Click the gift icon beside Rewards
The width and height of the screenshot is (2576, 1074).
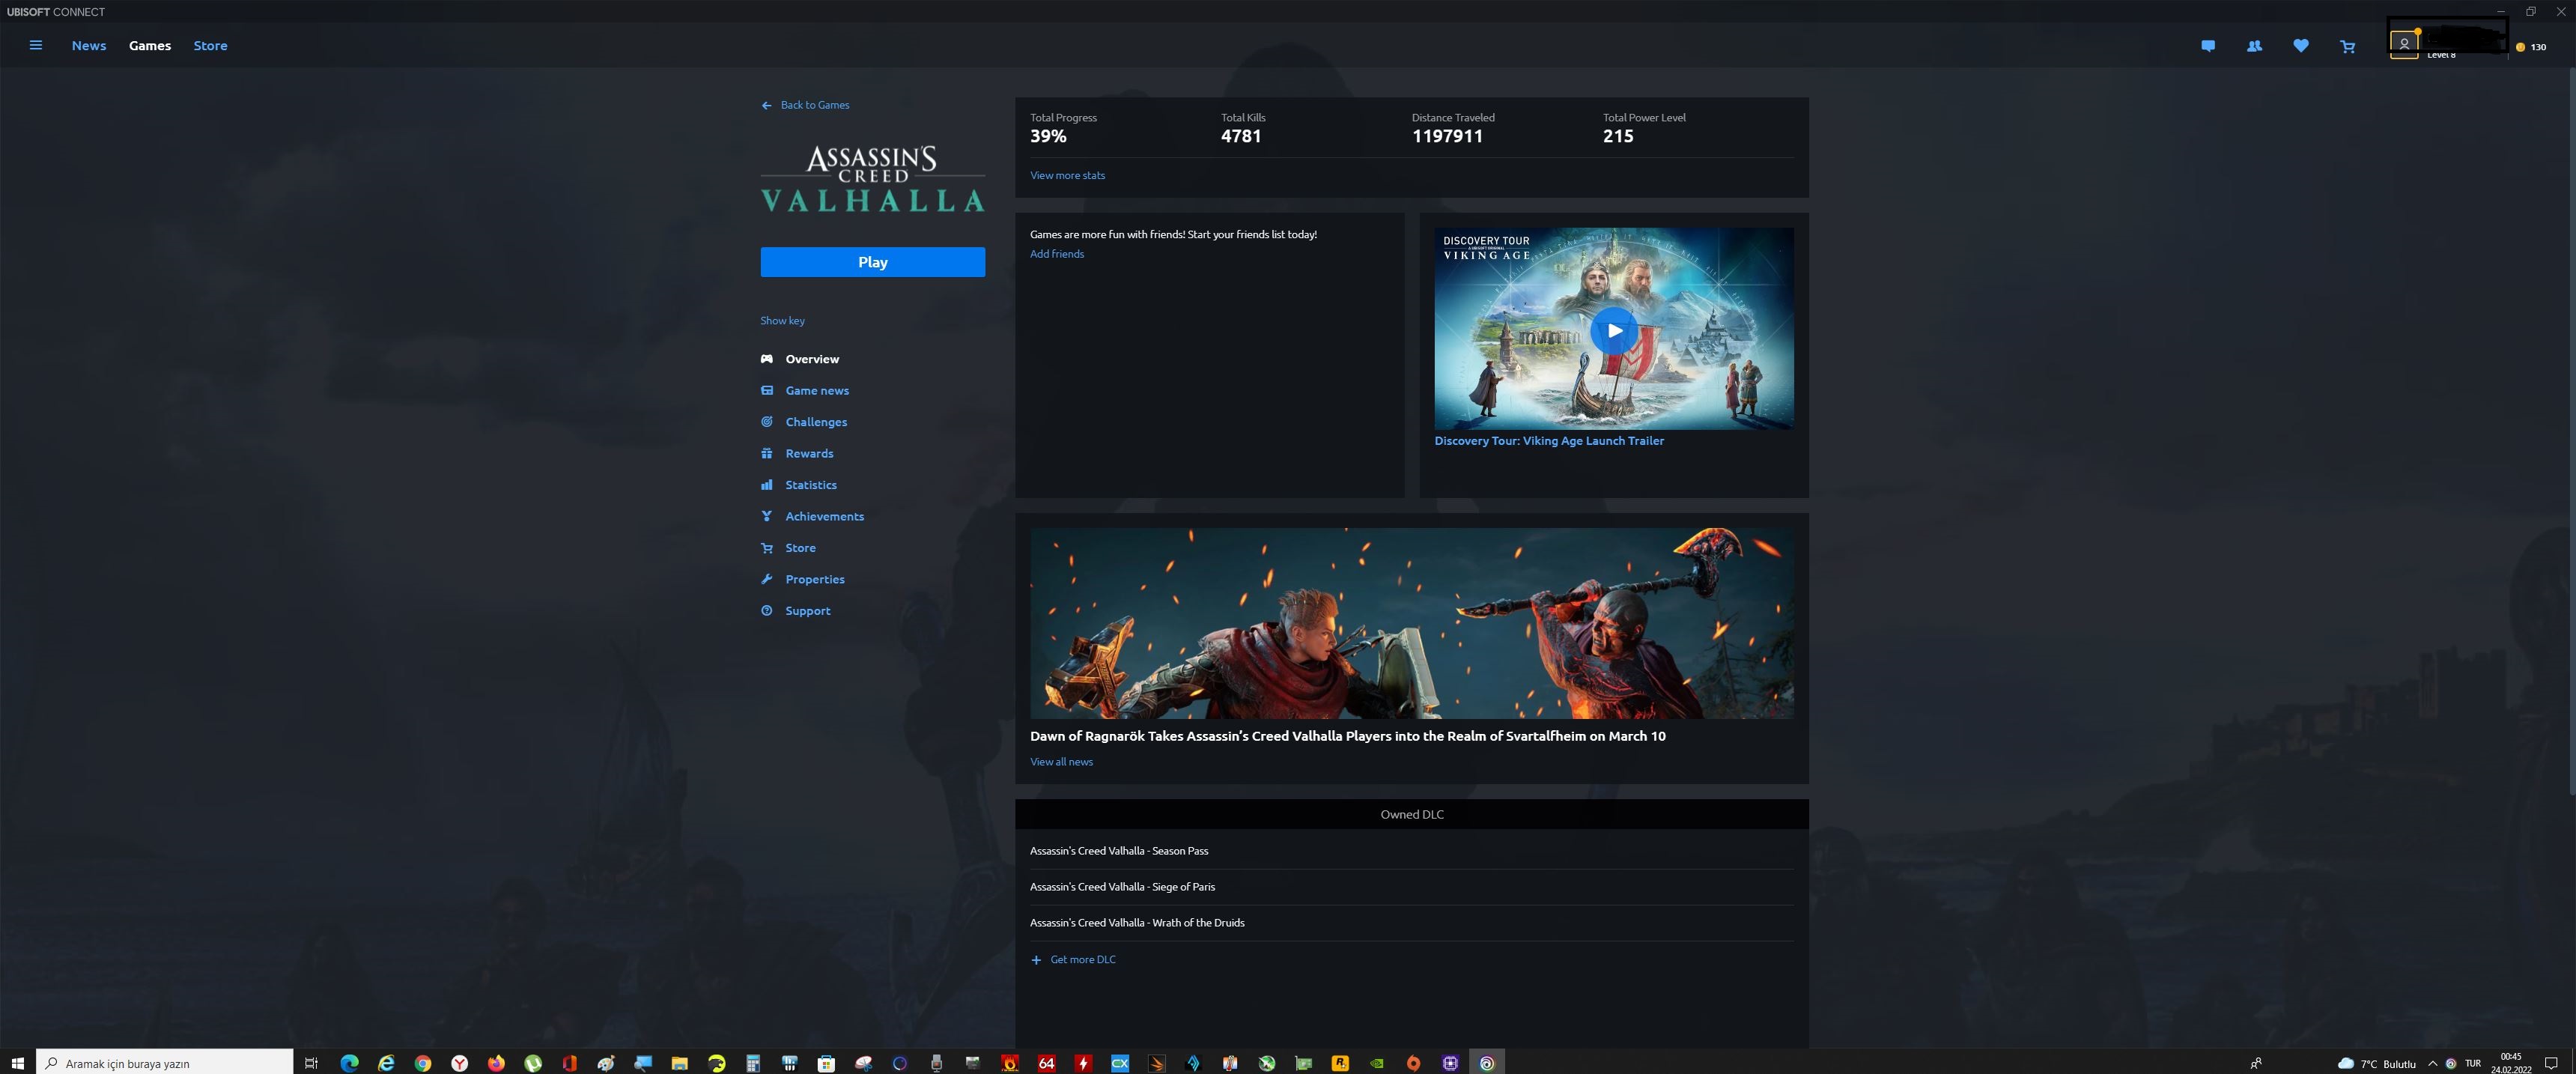click(x=766, y=453)
